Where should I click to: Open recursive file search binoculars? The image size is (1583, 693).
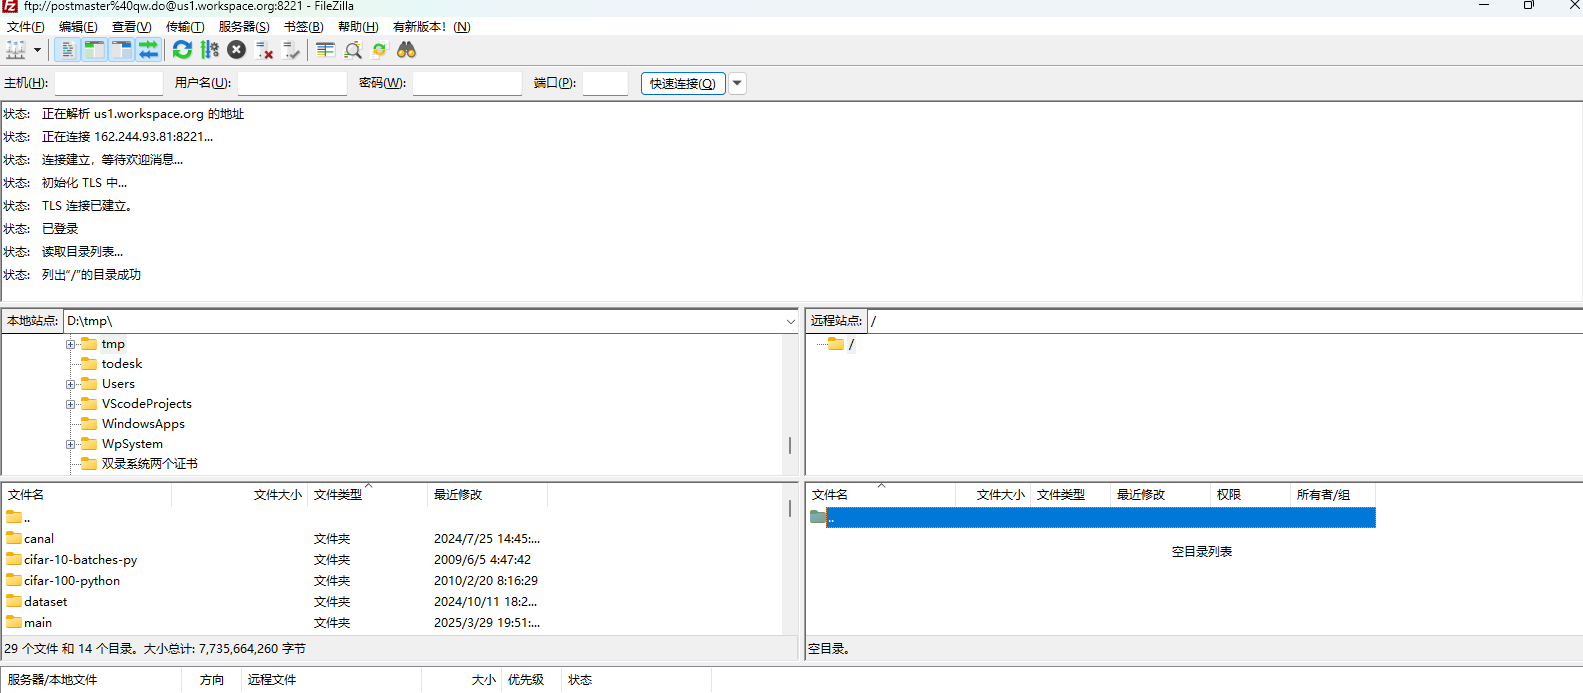click(x=406, y=50)
